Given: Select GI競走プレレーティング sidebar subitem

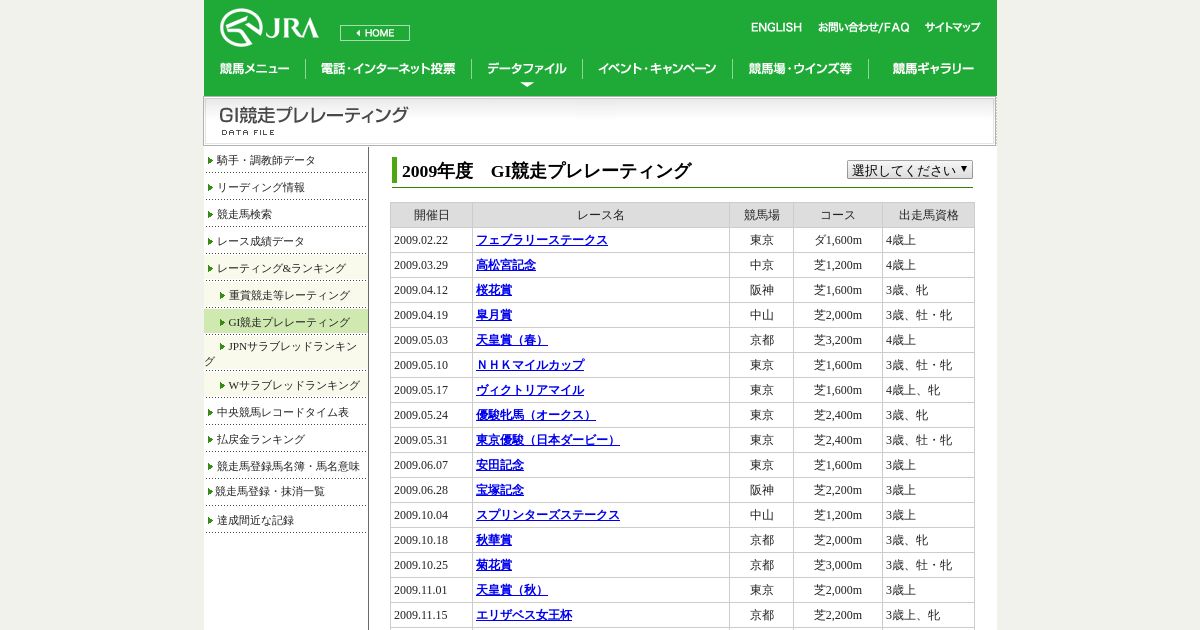Looking at the screenshot, I should point(289,322).
